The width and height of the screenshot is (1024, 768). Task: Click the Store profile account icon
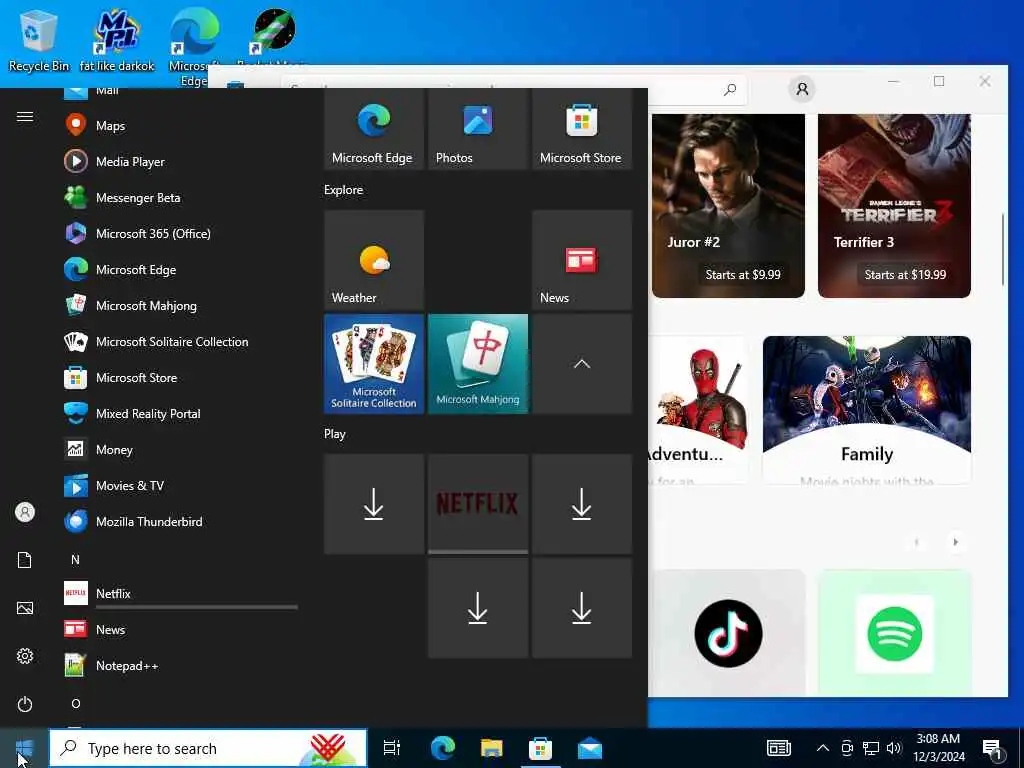(x=802, y=88)
